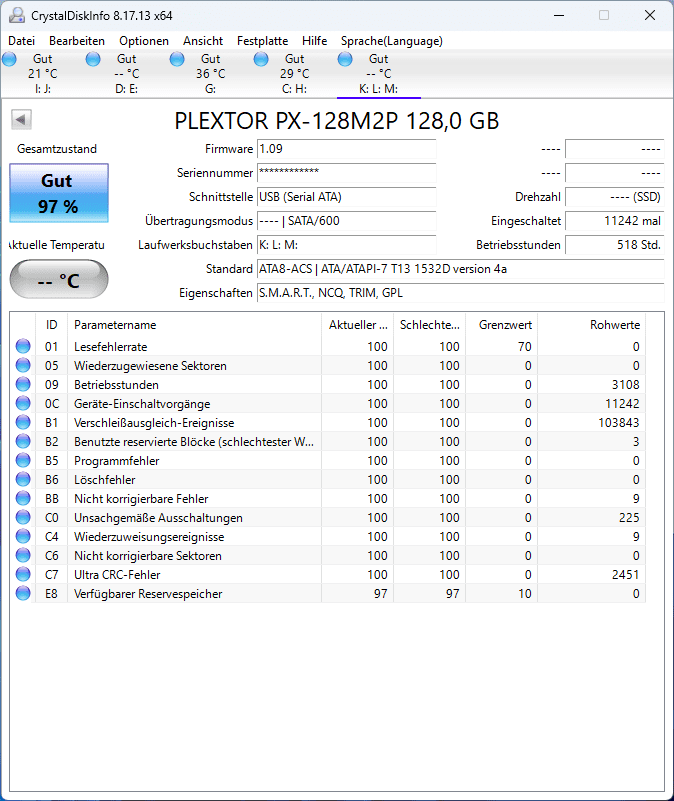Click the Rohwerte column header

tap(592, 325)
